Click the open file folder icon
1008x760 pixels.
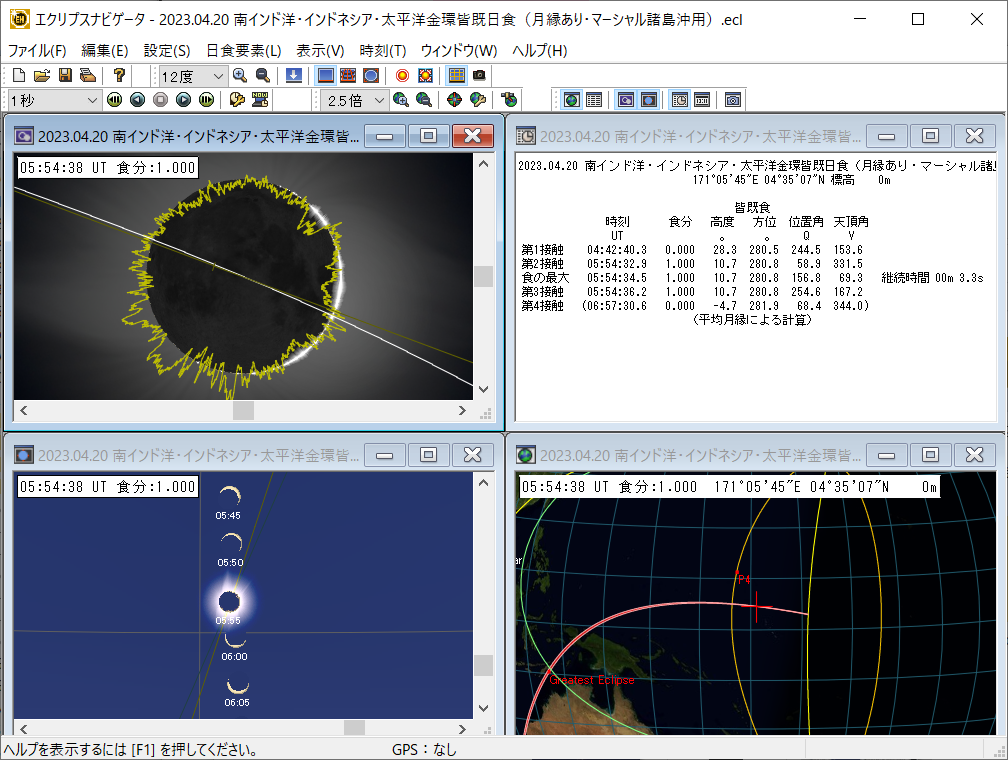(x=41, y=75)
